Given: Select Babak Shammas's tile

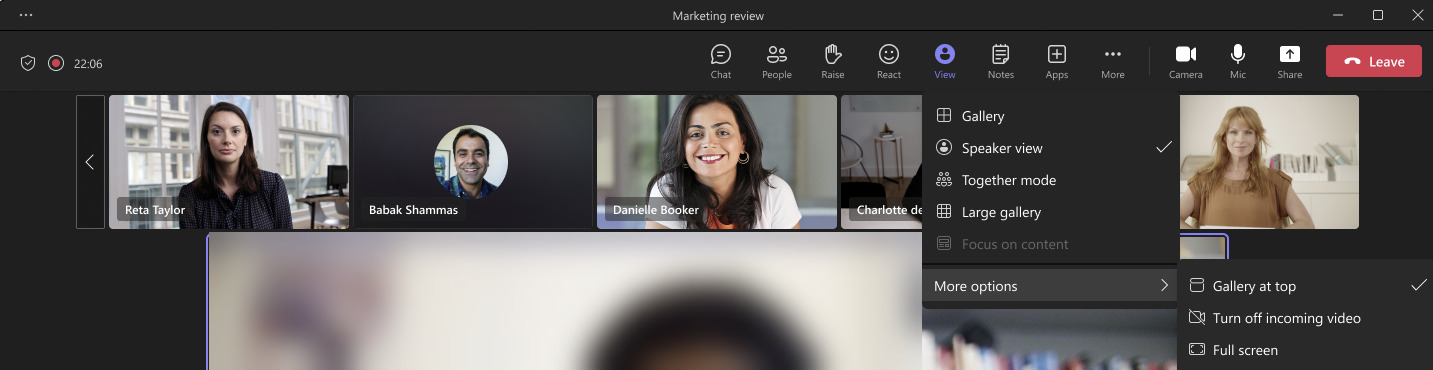Looking at the screenshot, I should [x=473, y=162].
